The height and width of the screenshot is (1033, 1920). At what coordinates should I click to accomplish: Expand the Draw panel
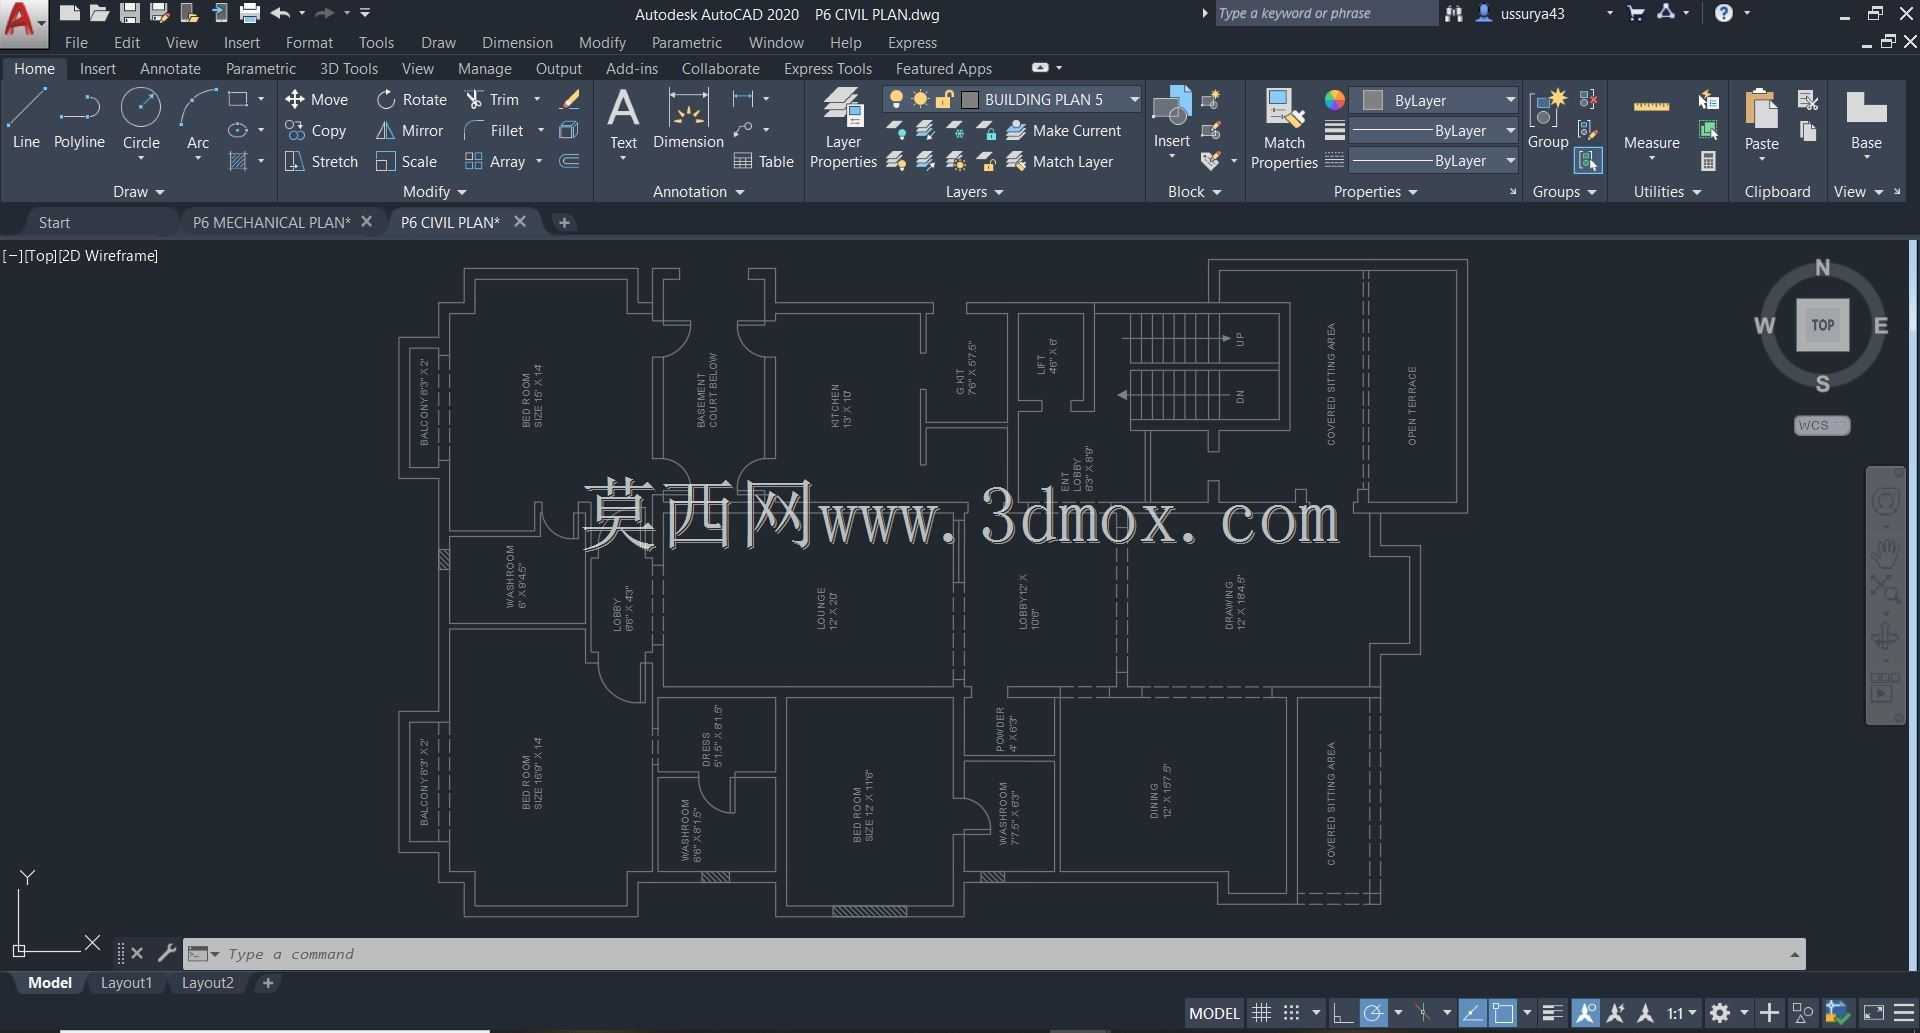(x=138, y=191)
